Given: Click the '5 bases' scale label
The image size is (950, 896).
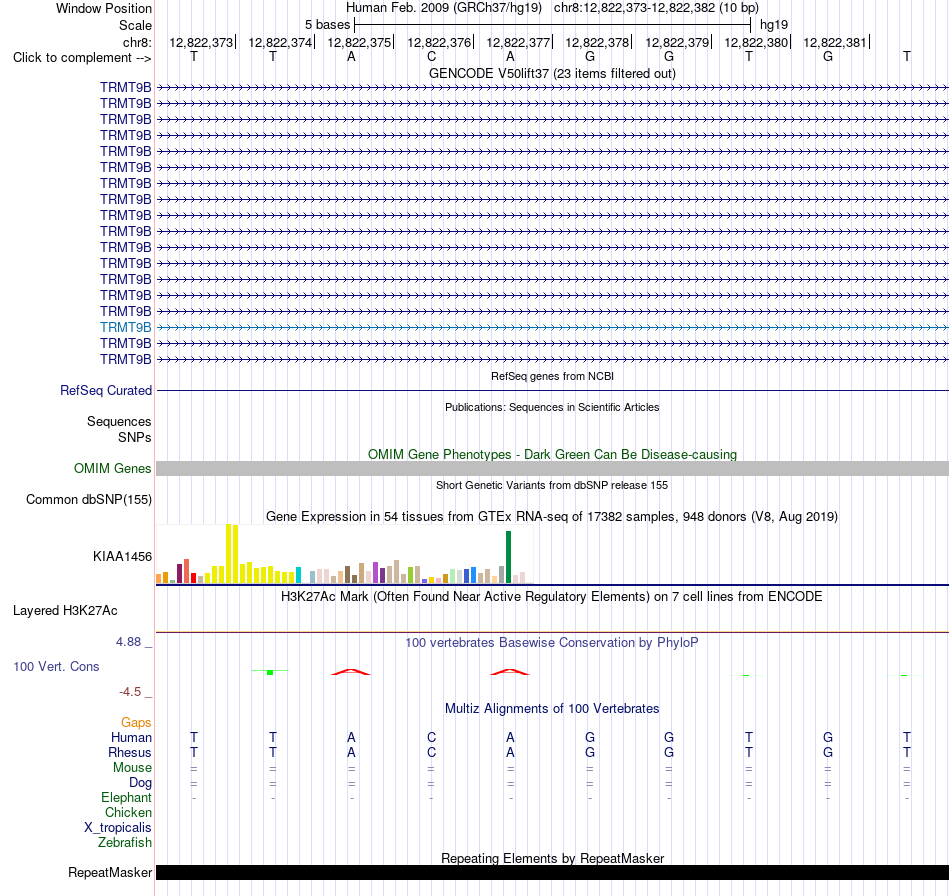Looking at the screenshot, I should click(x=327, y=25).
